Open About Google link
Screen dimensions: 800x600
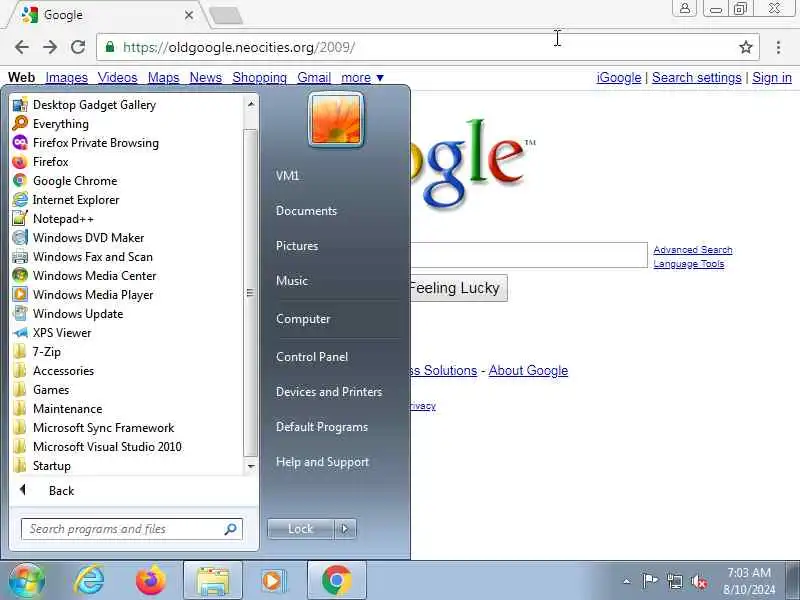coord(528,370)
